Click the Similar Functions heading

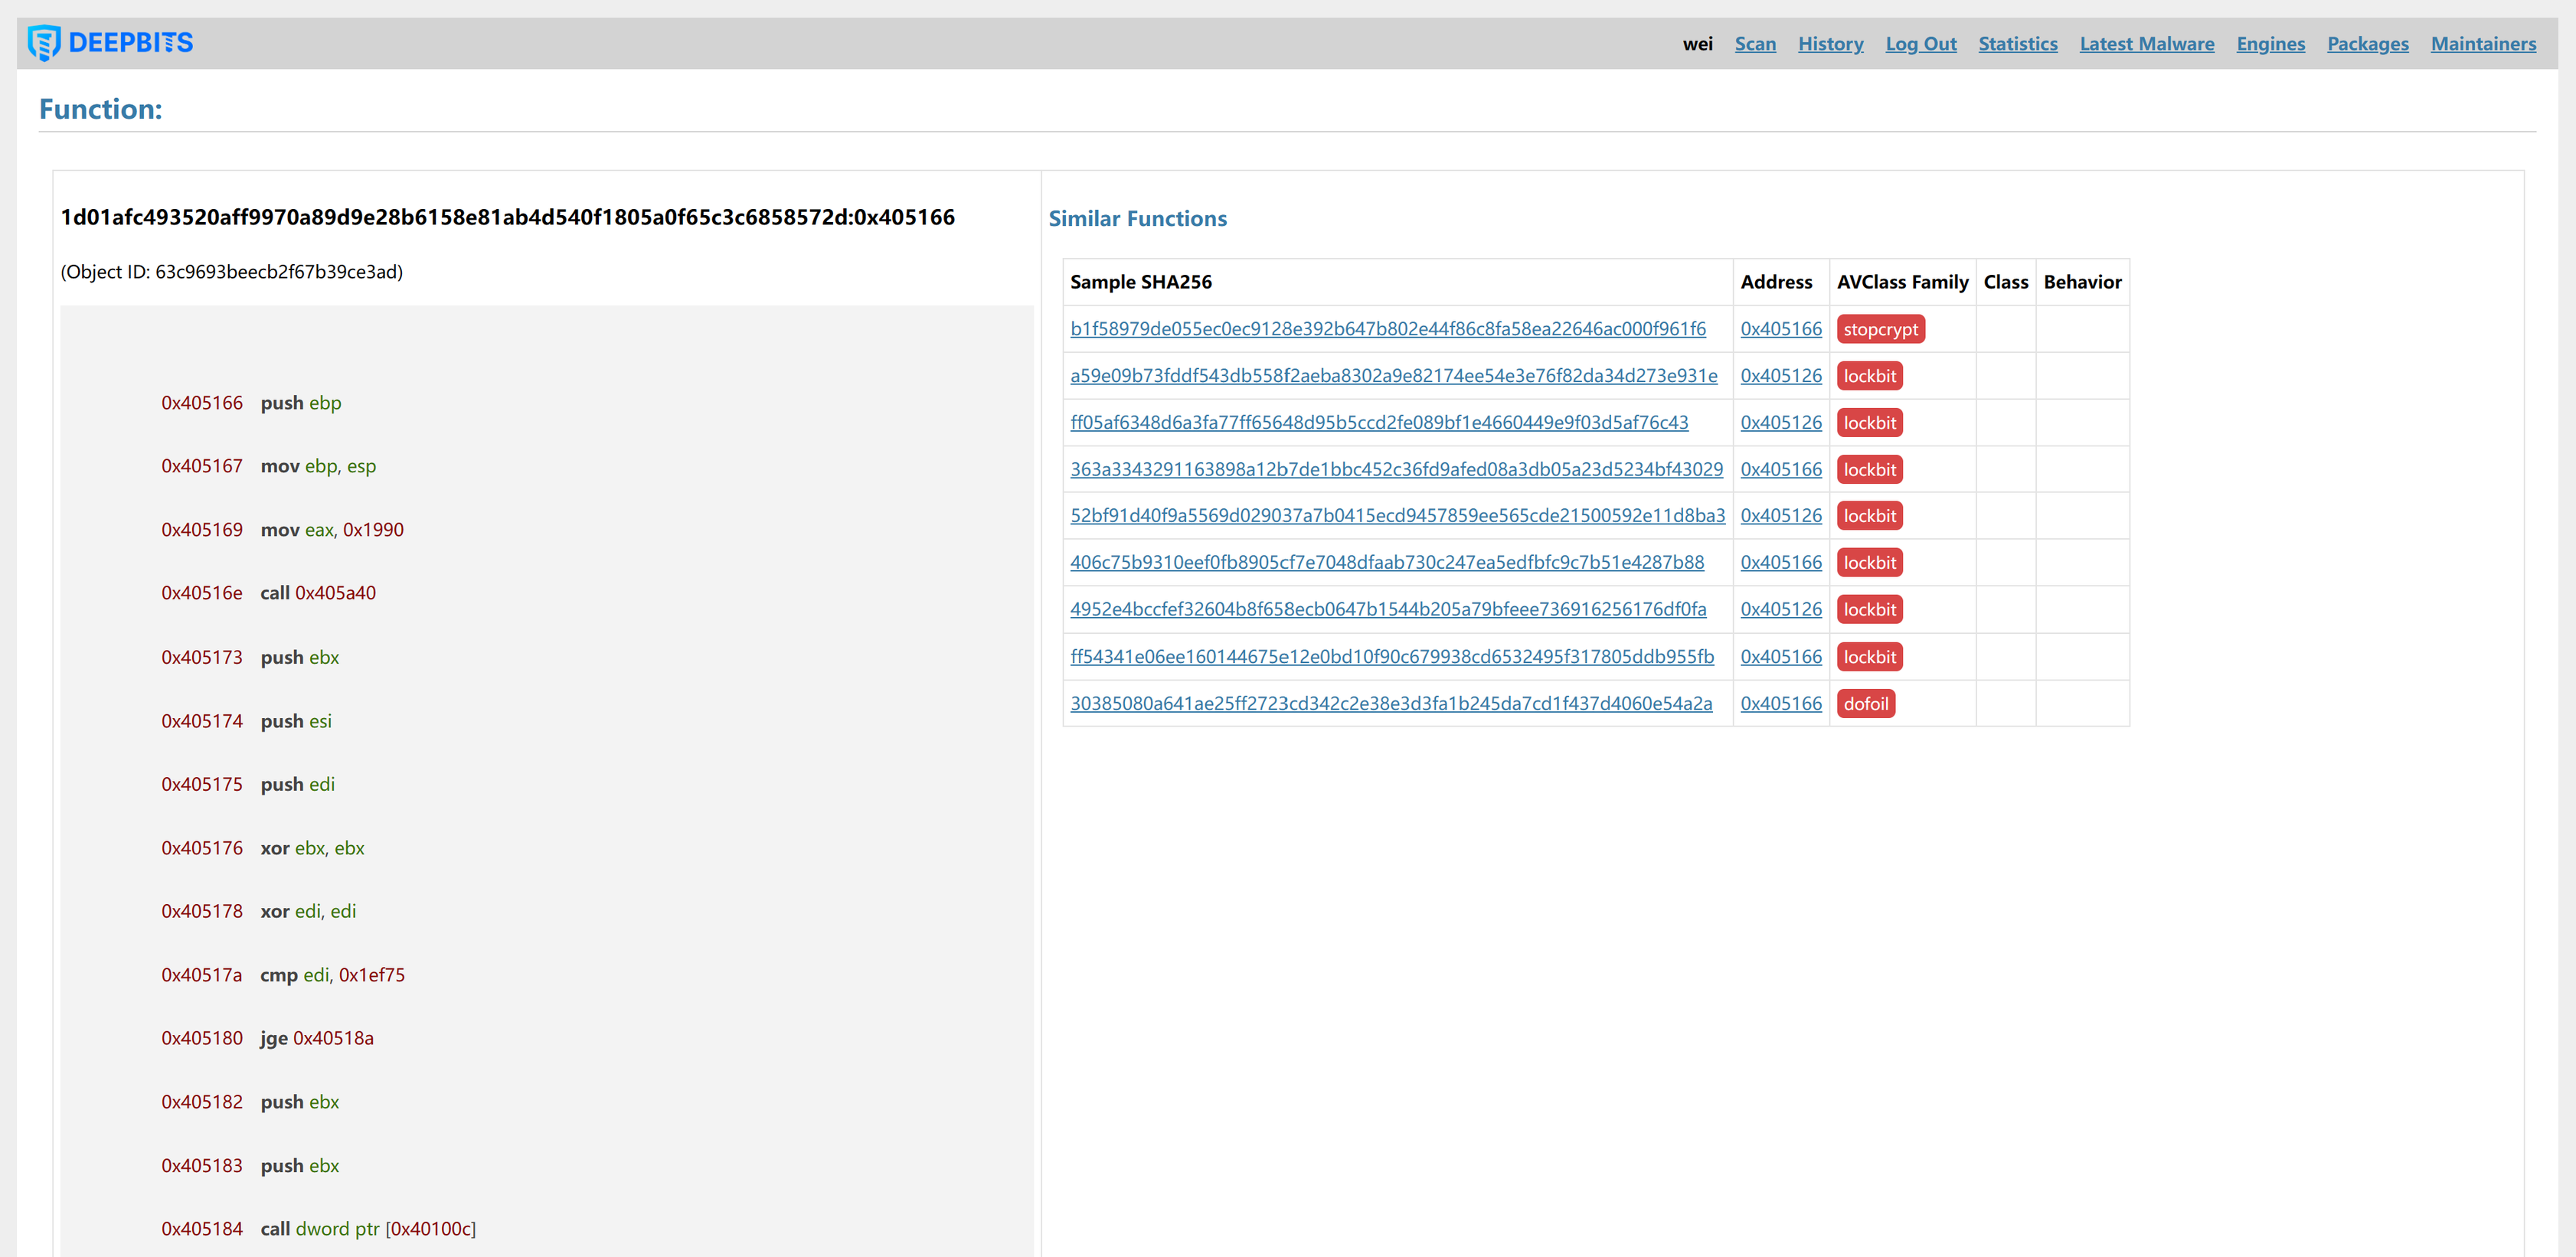click(x=1137, y=219)
